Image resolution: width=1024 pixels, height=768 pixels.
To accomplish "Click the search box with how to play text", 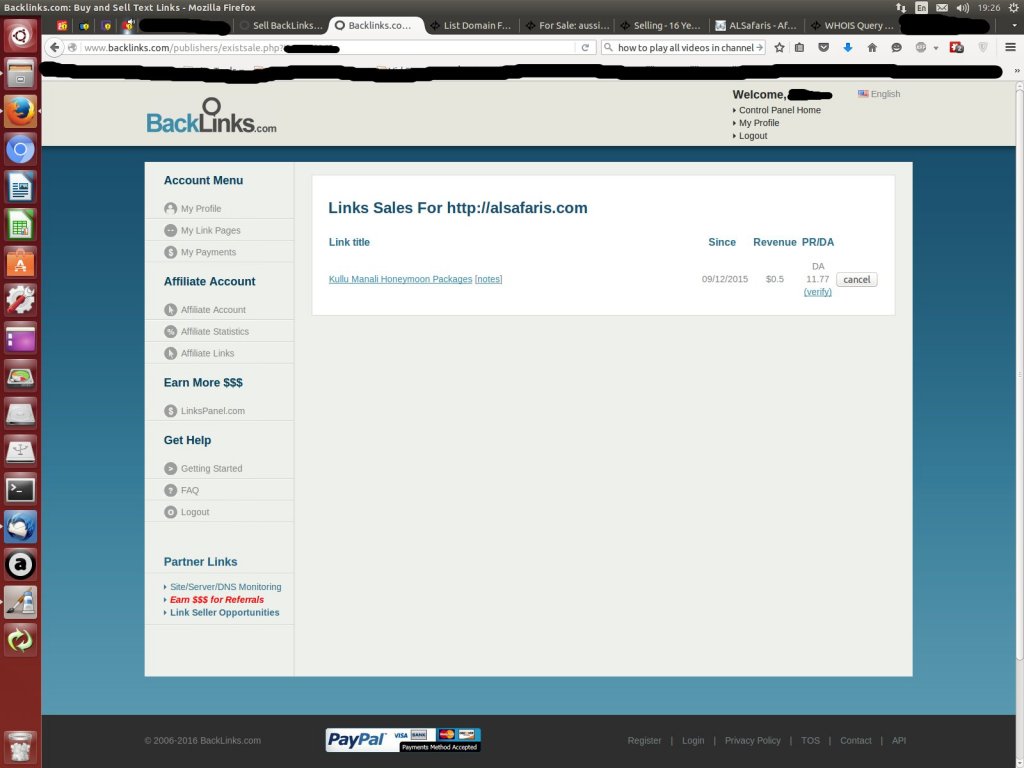I will coord(684,48).
